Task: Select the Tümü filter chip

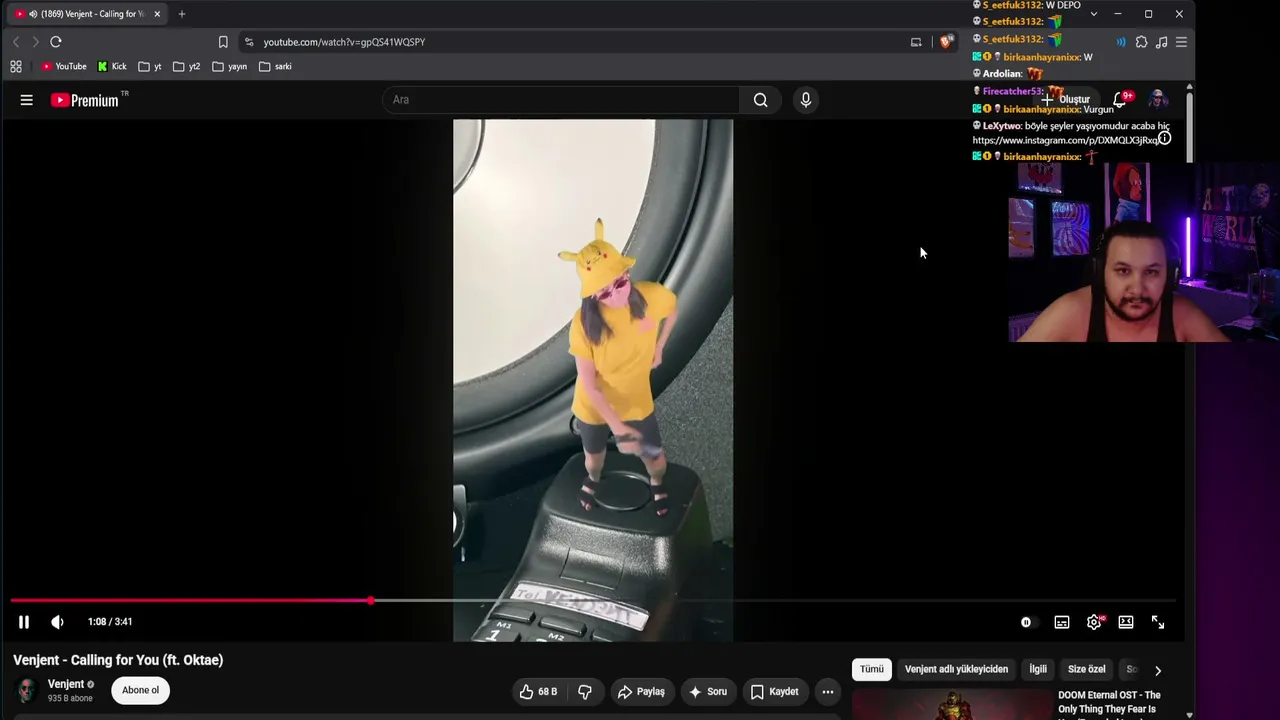Action: coord(872,669)
